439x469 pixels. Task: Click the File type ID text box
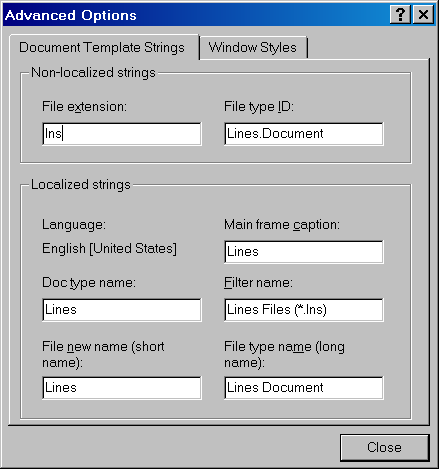point(304,134)
